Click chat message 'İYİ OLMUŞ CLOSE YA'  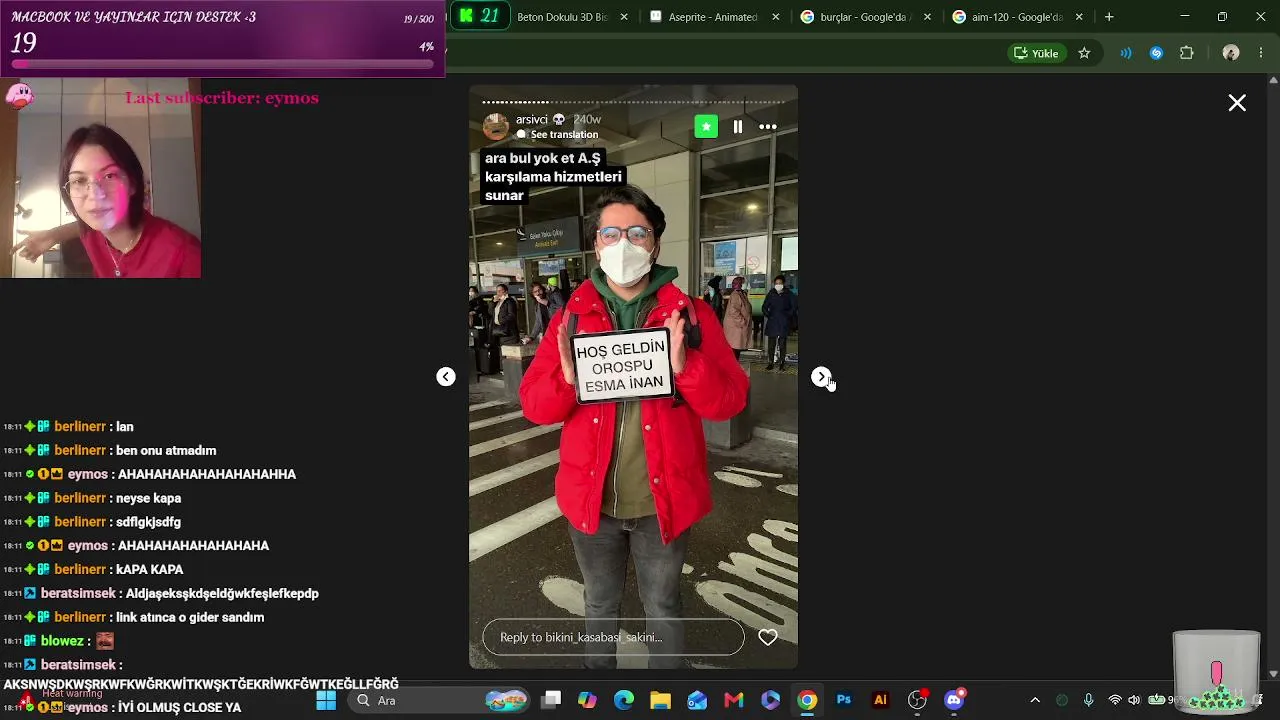180,707
